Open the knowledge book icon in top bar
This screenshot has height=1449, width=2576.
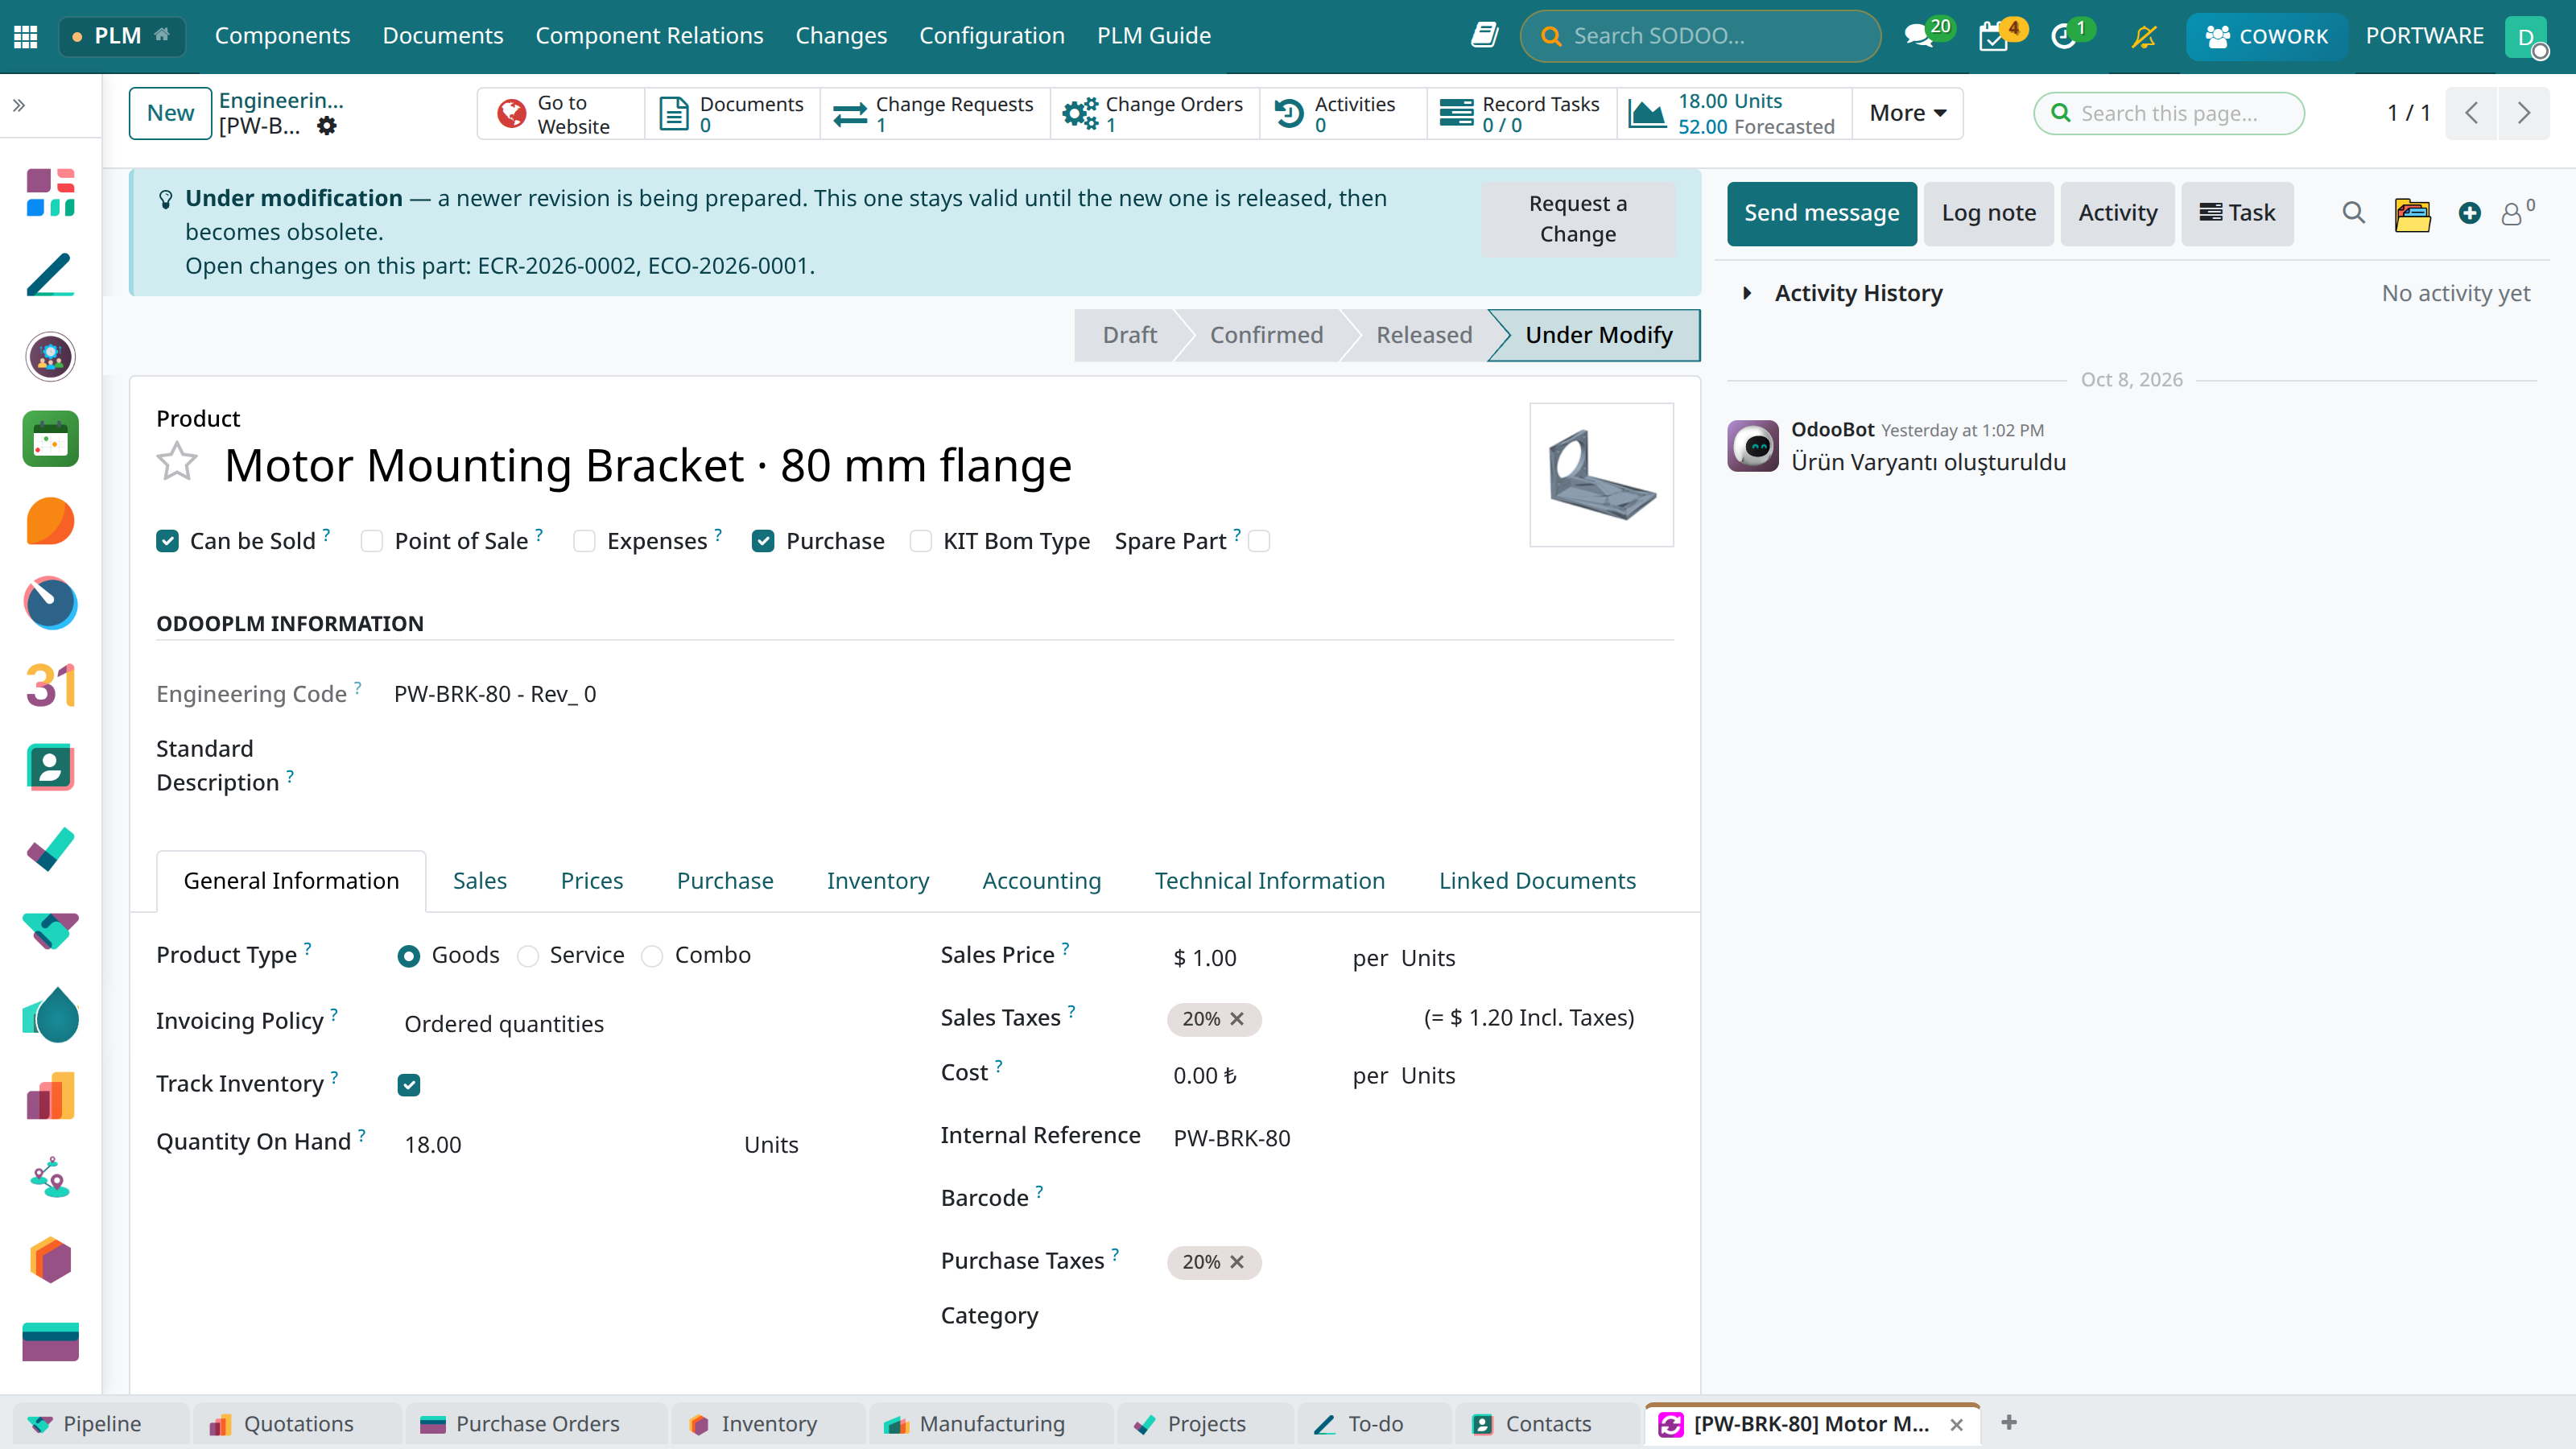pos(1485,36)
